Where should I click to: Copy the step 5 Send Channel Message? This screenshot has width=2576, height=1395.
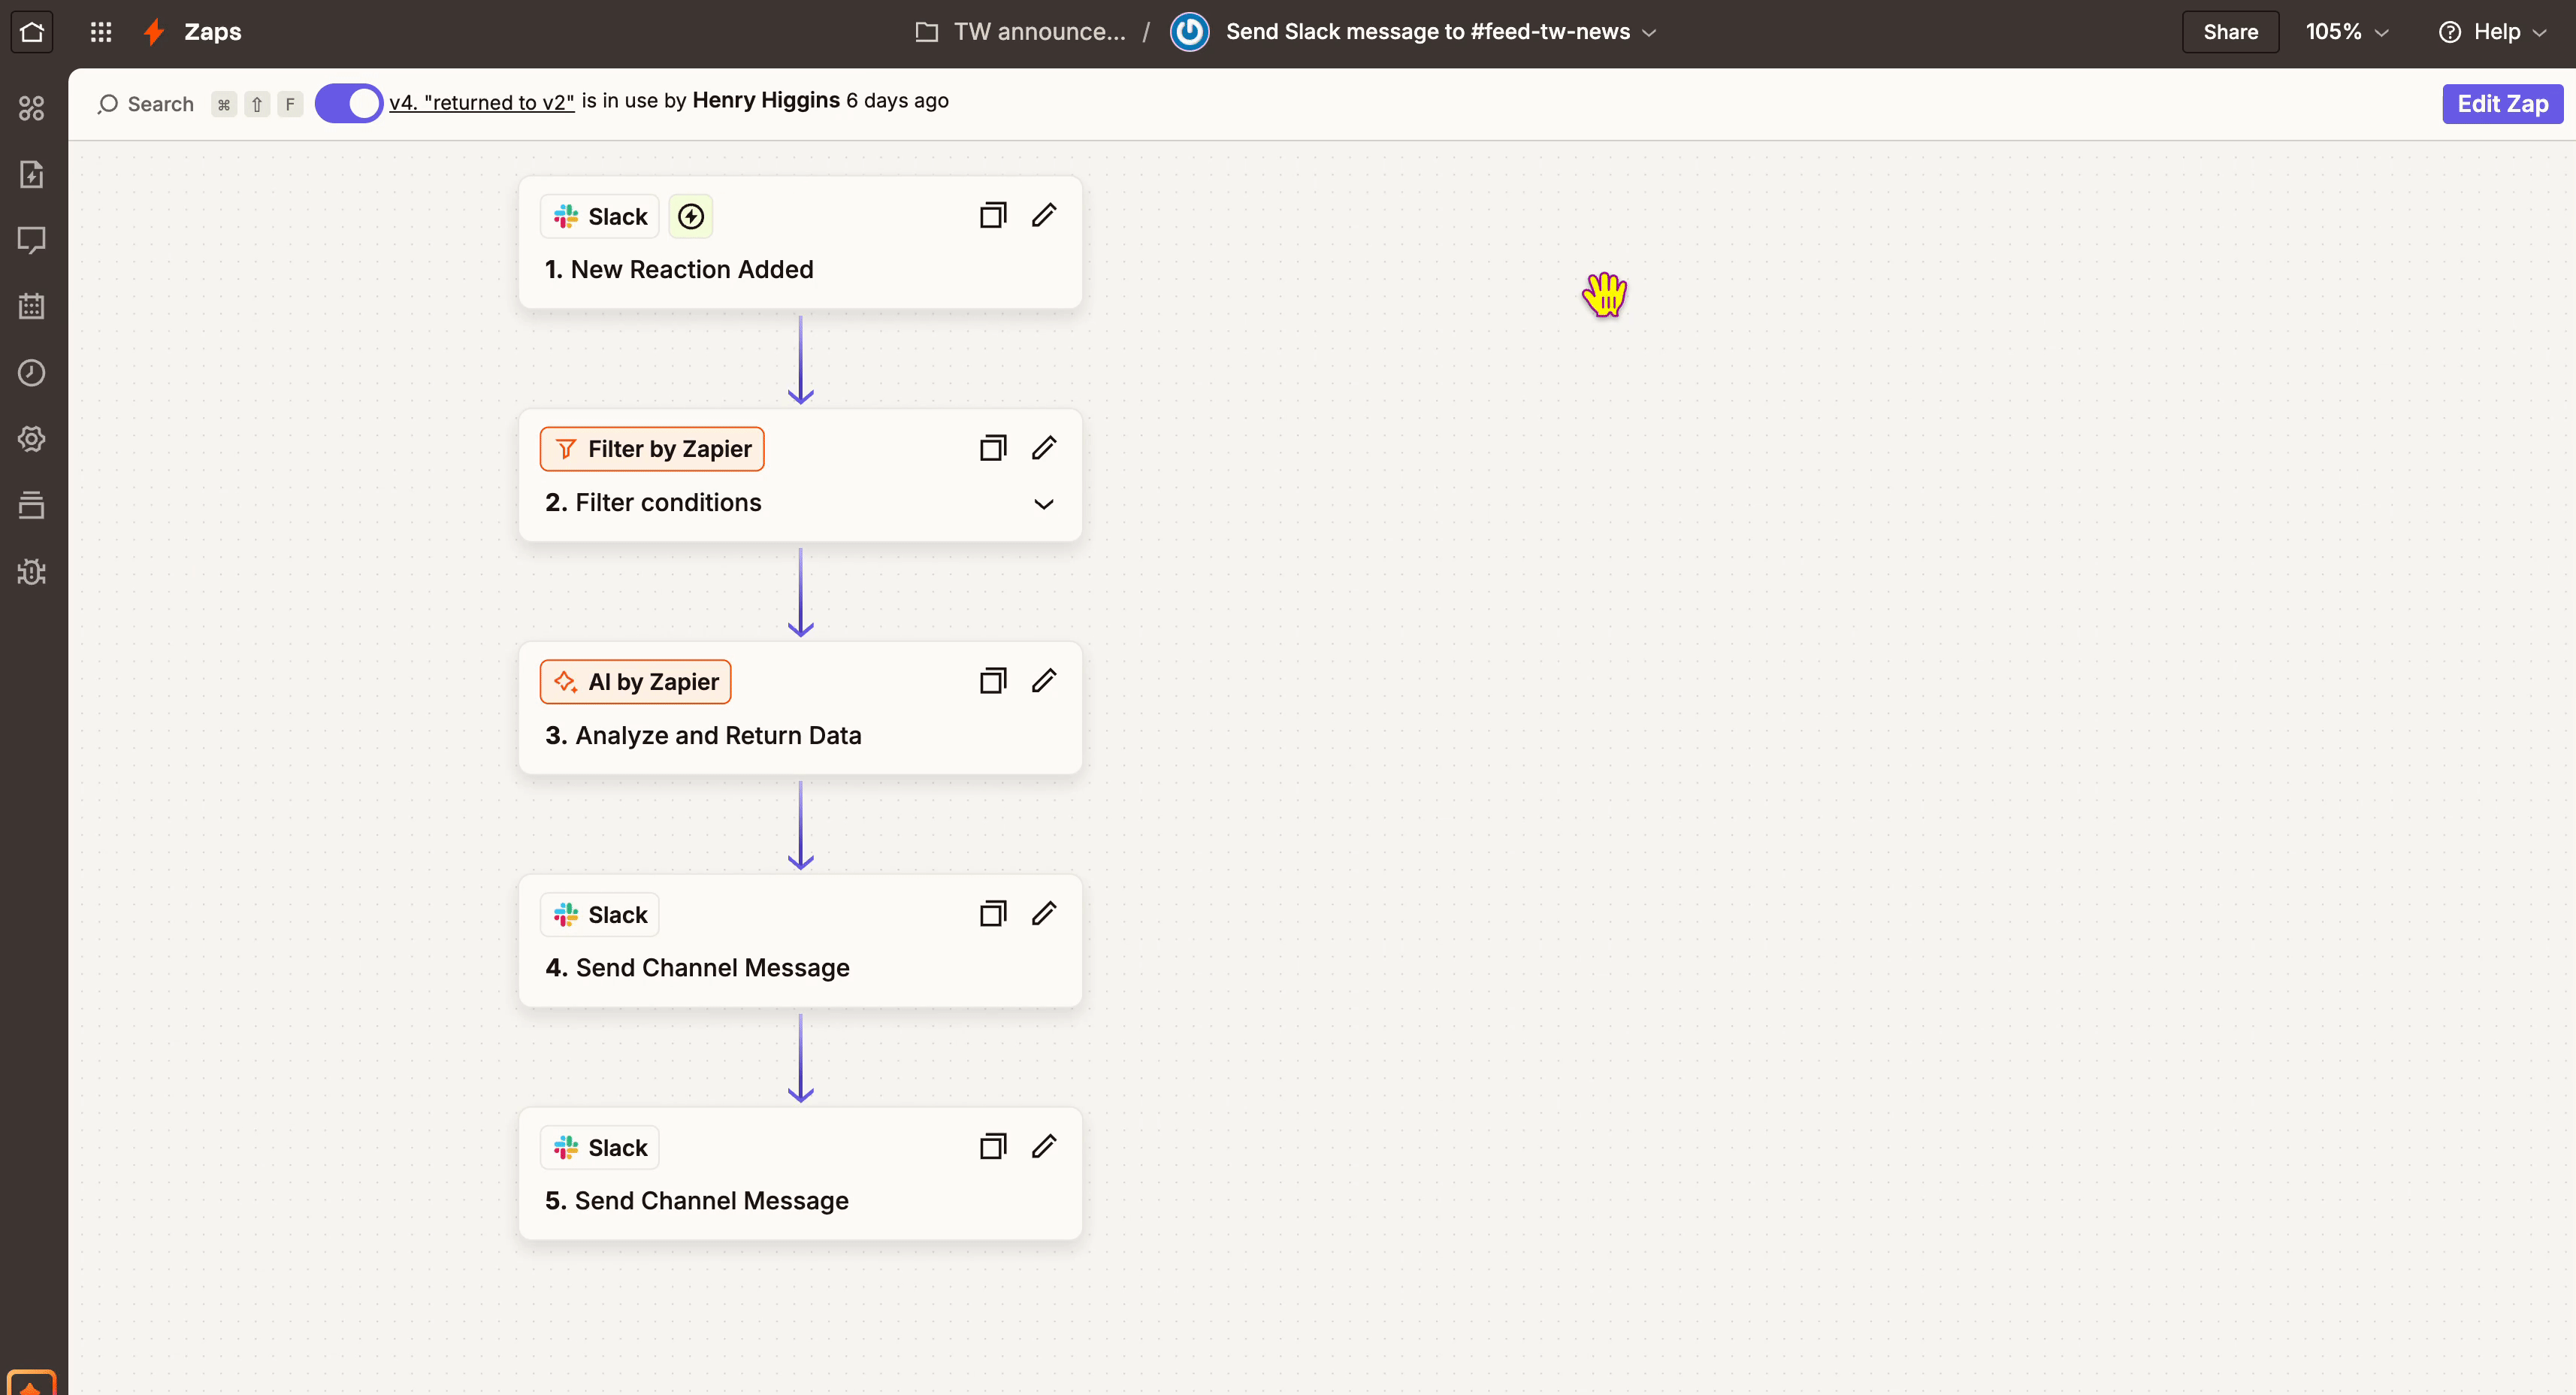[x=992, y=1146]
